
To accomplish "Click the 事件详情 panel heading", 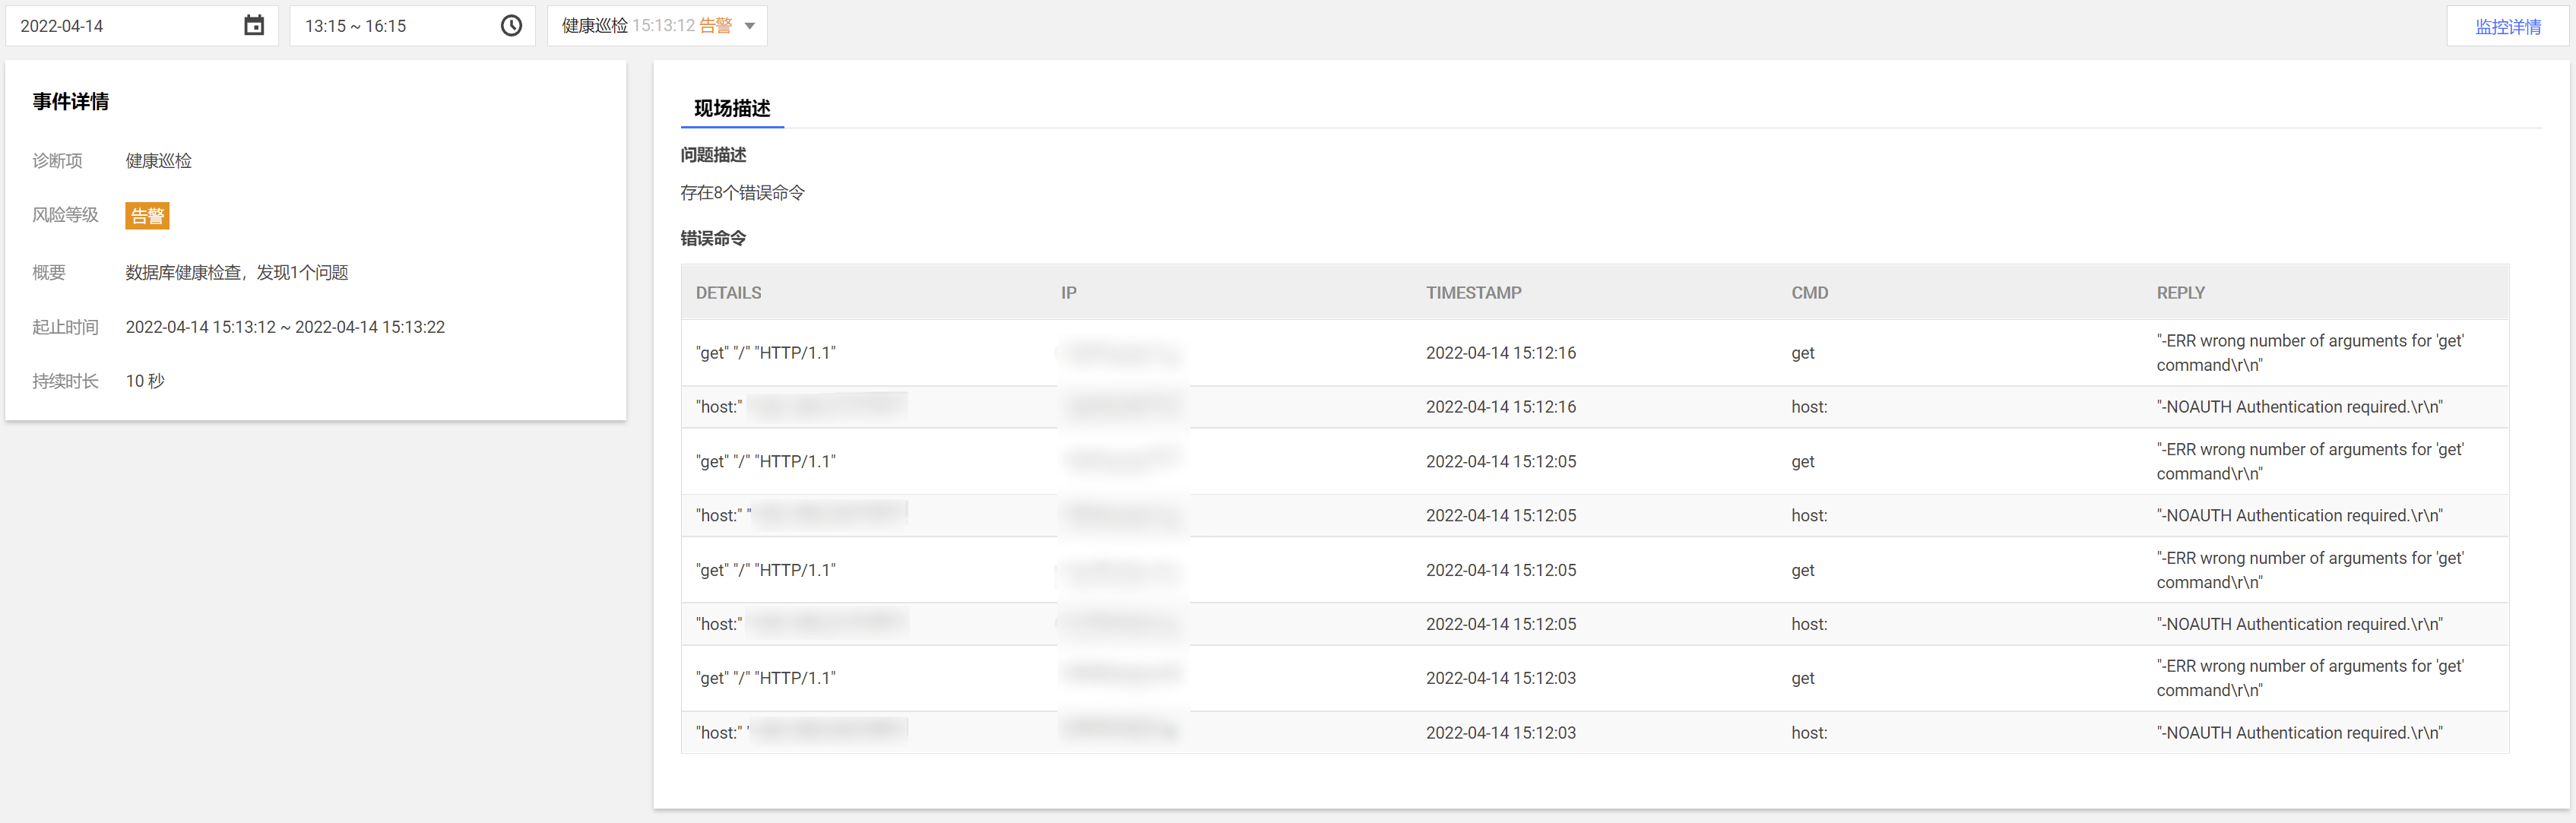I will [70, 102].
